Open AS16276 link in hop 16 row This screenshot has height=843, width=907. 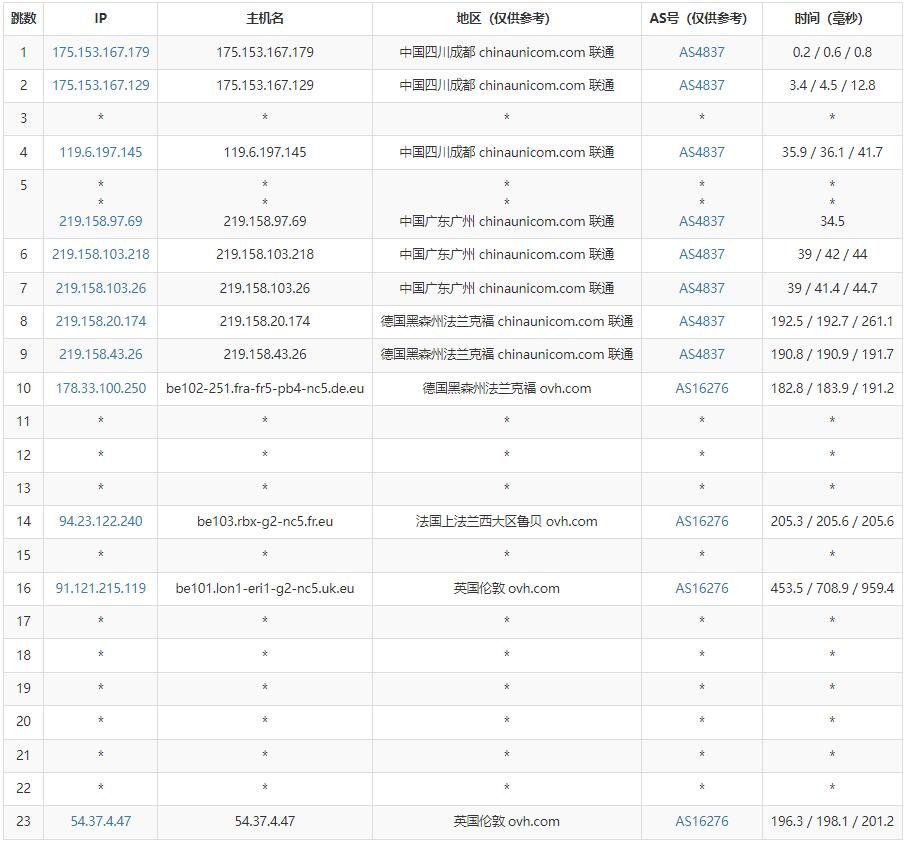coord(702,588)
